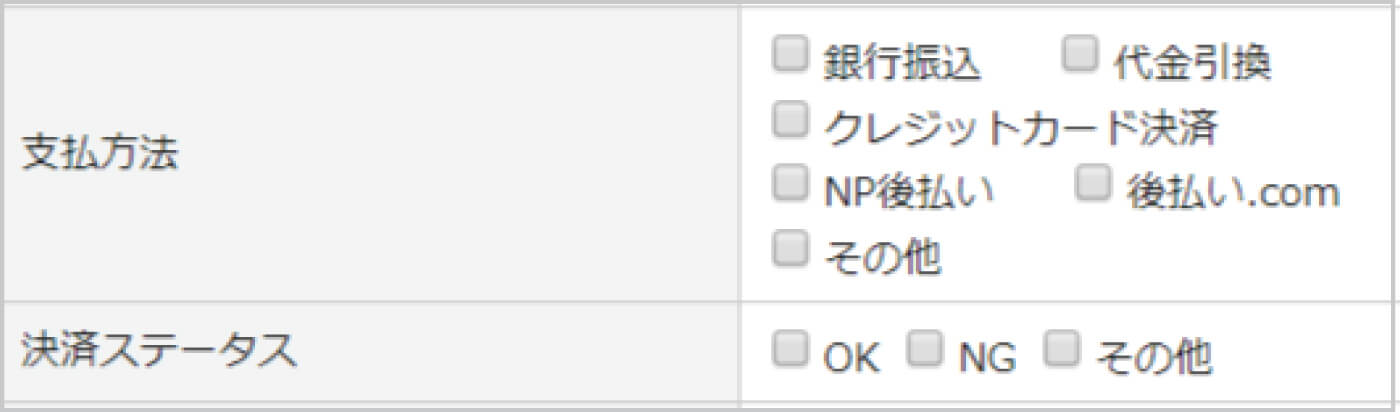Click the NG label text
The width and height of the screenshot is (1400, 412).
tap(987, 357)
